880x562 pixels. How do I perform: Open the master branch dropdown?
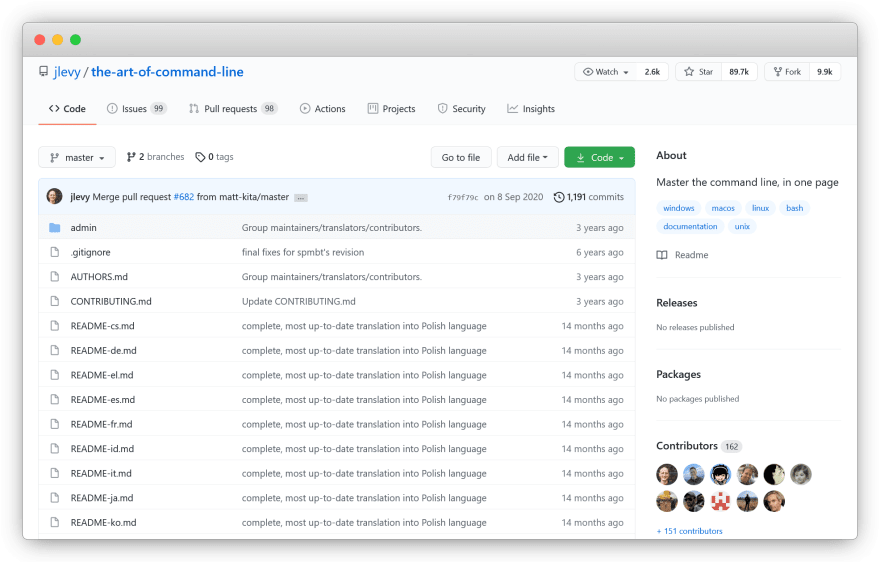pyautogui.click(x=77, y=157)
